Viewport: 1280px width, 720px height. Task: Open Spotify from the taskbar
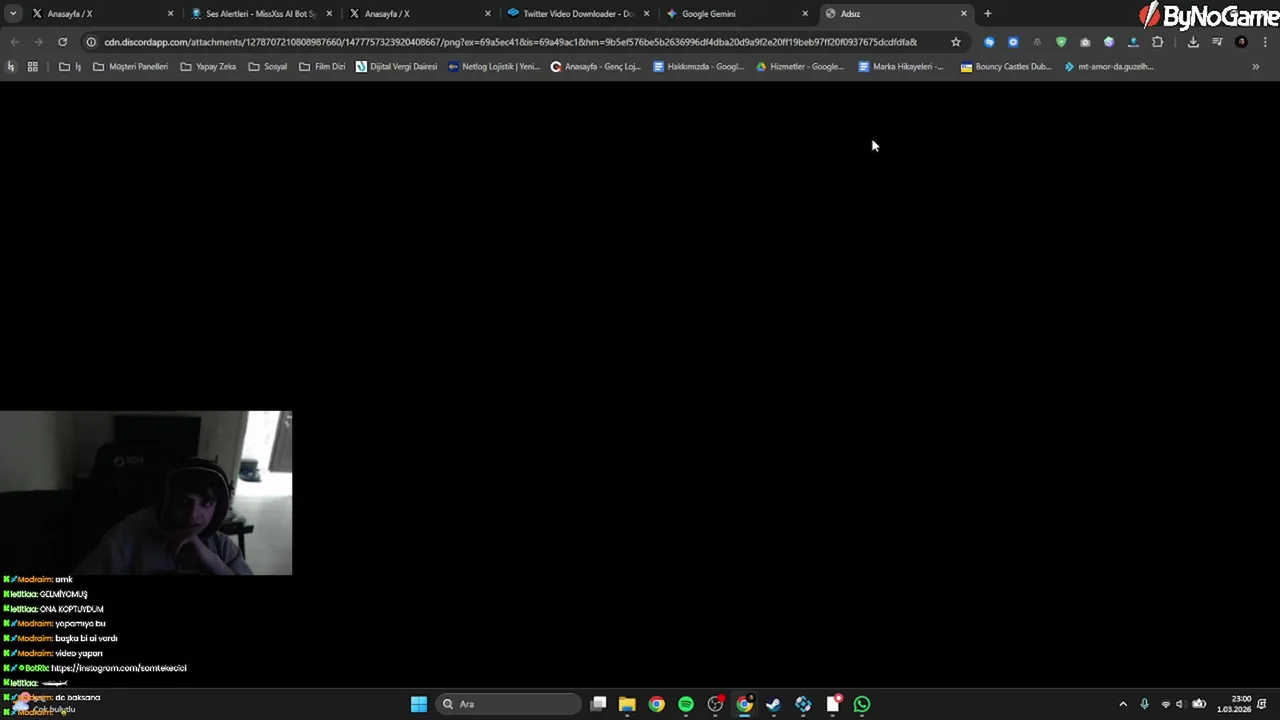[686, 704]
